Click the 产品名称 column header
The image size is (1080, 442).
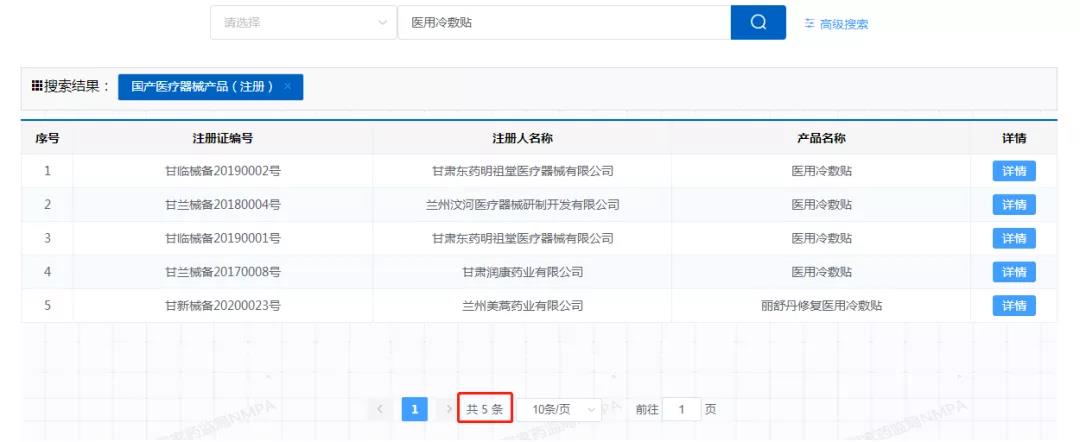click(821, 138)
